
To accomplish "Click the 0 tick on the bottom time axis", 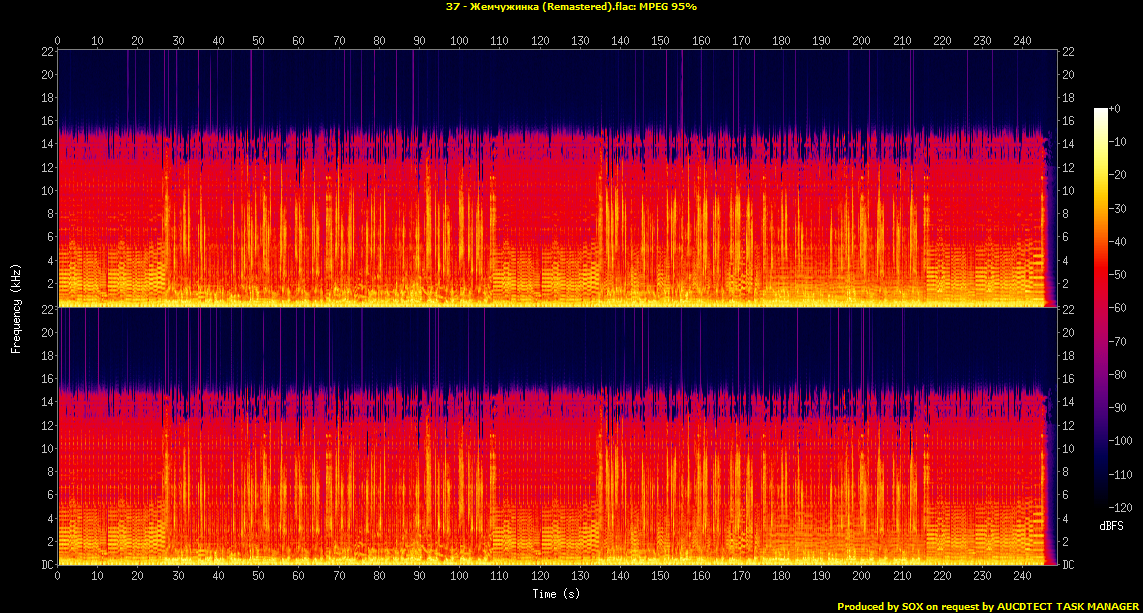I will click(x=58, y=577).
